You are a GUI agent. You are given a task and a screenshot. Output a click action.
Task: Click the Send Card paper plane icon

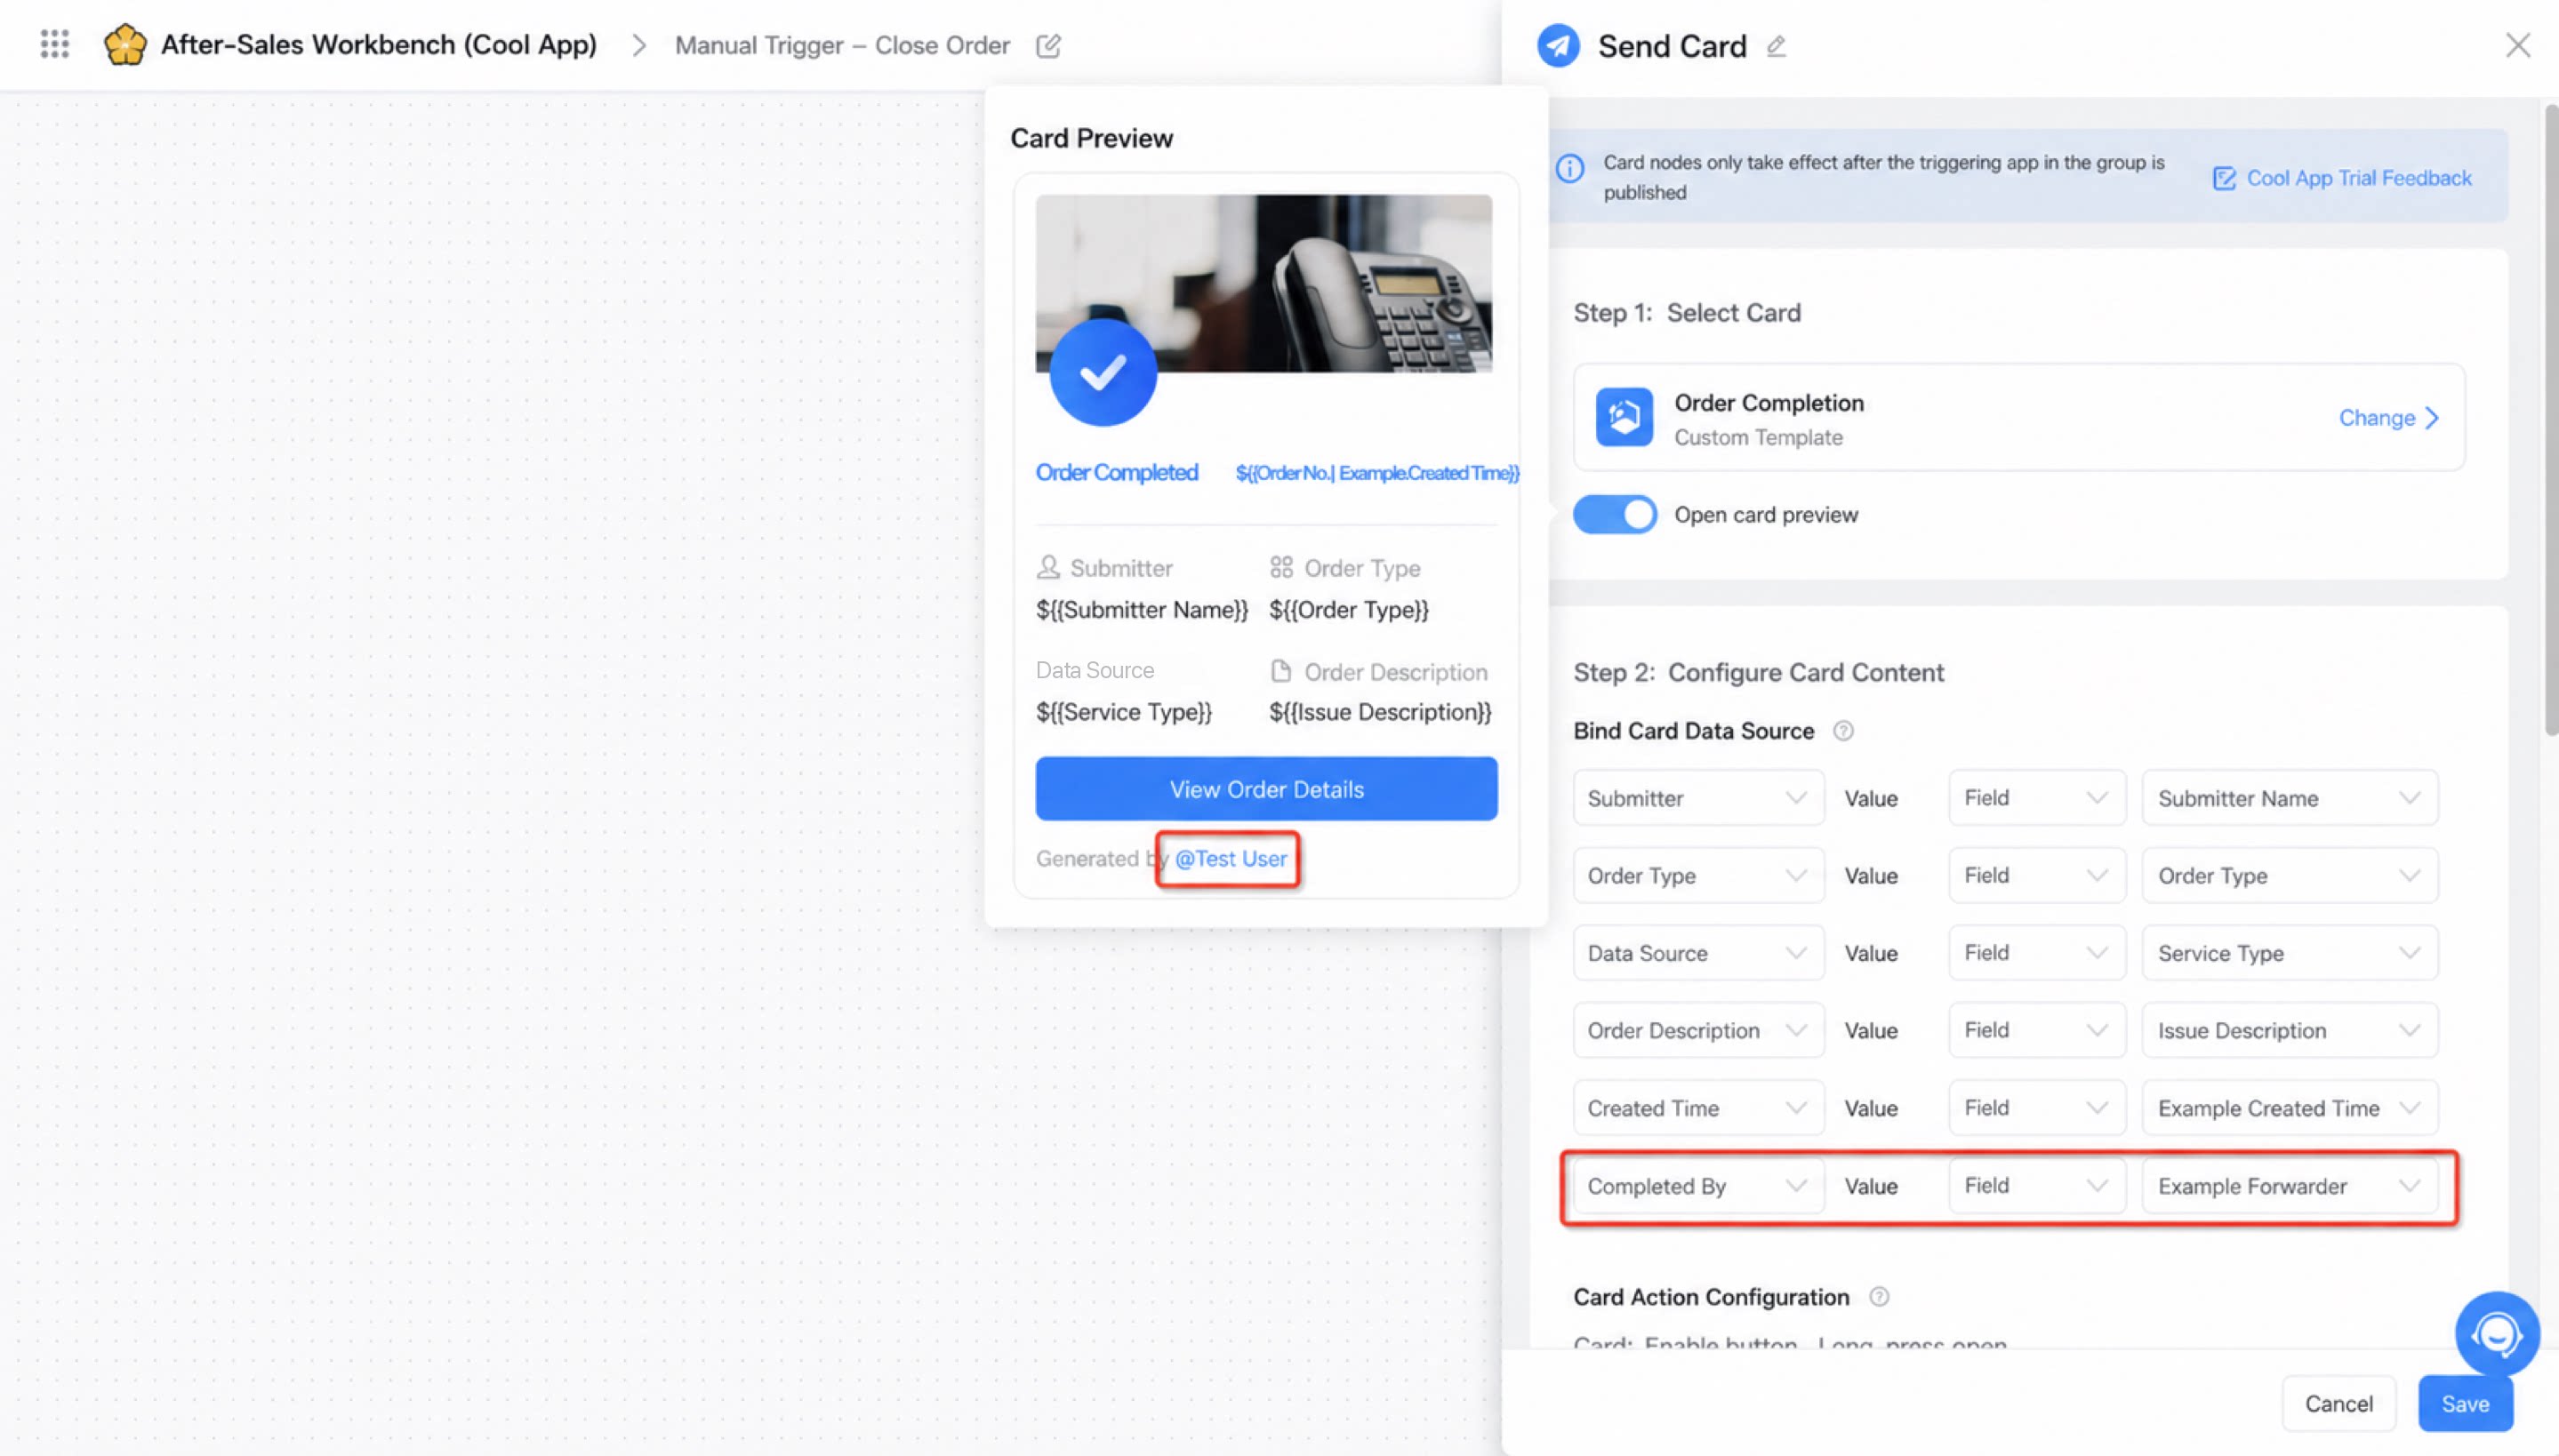pyautogui.click(x=1558, y=46)
